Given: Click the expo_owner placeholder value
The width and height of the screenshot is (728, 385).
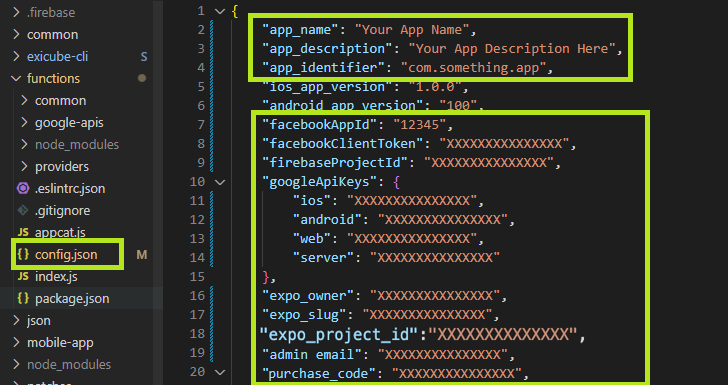Looking at the screenshot, I should pos(435,296).
